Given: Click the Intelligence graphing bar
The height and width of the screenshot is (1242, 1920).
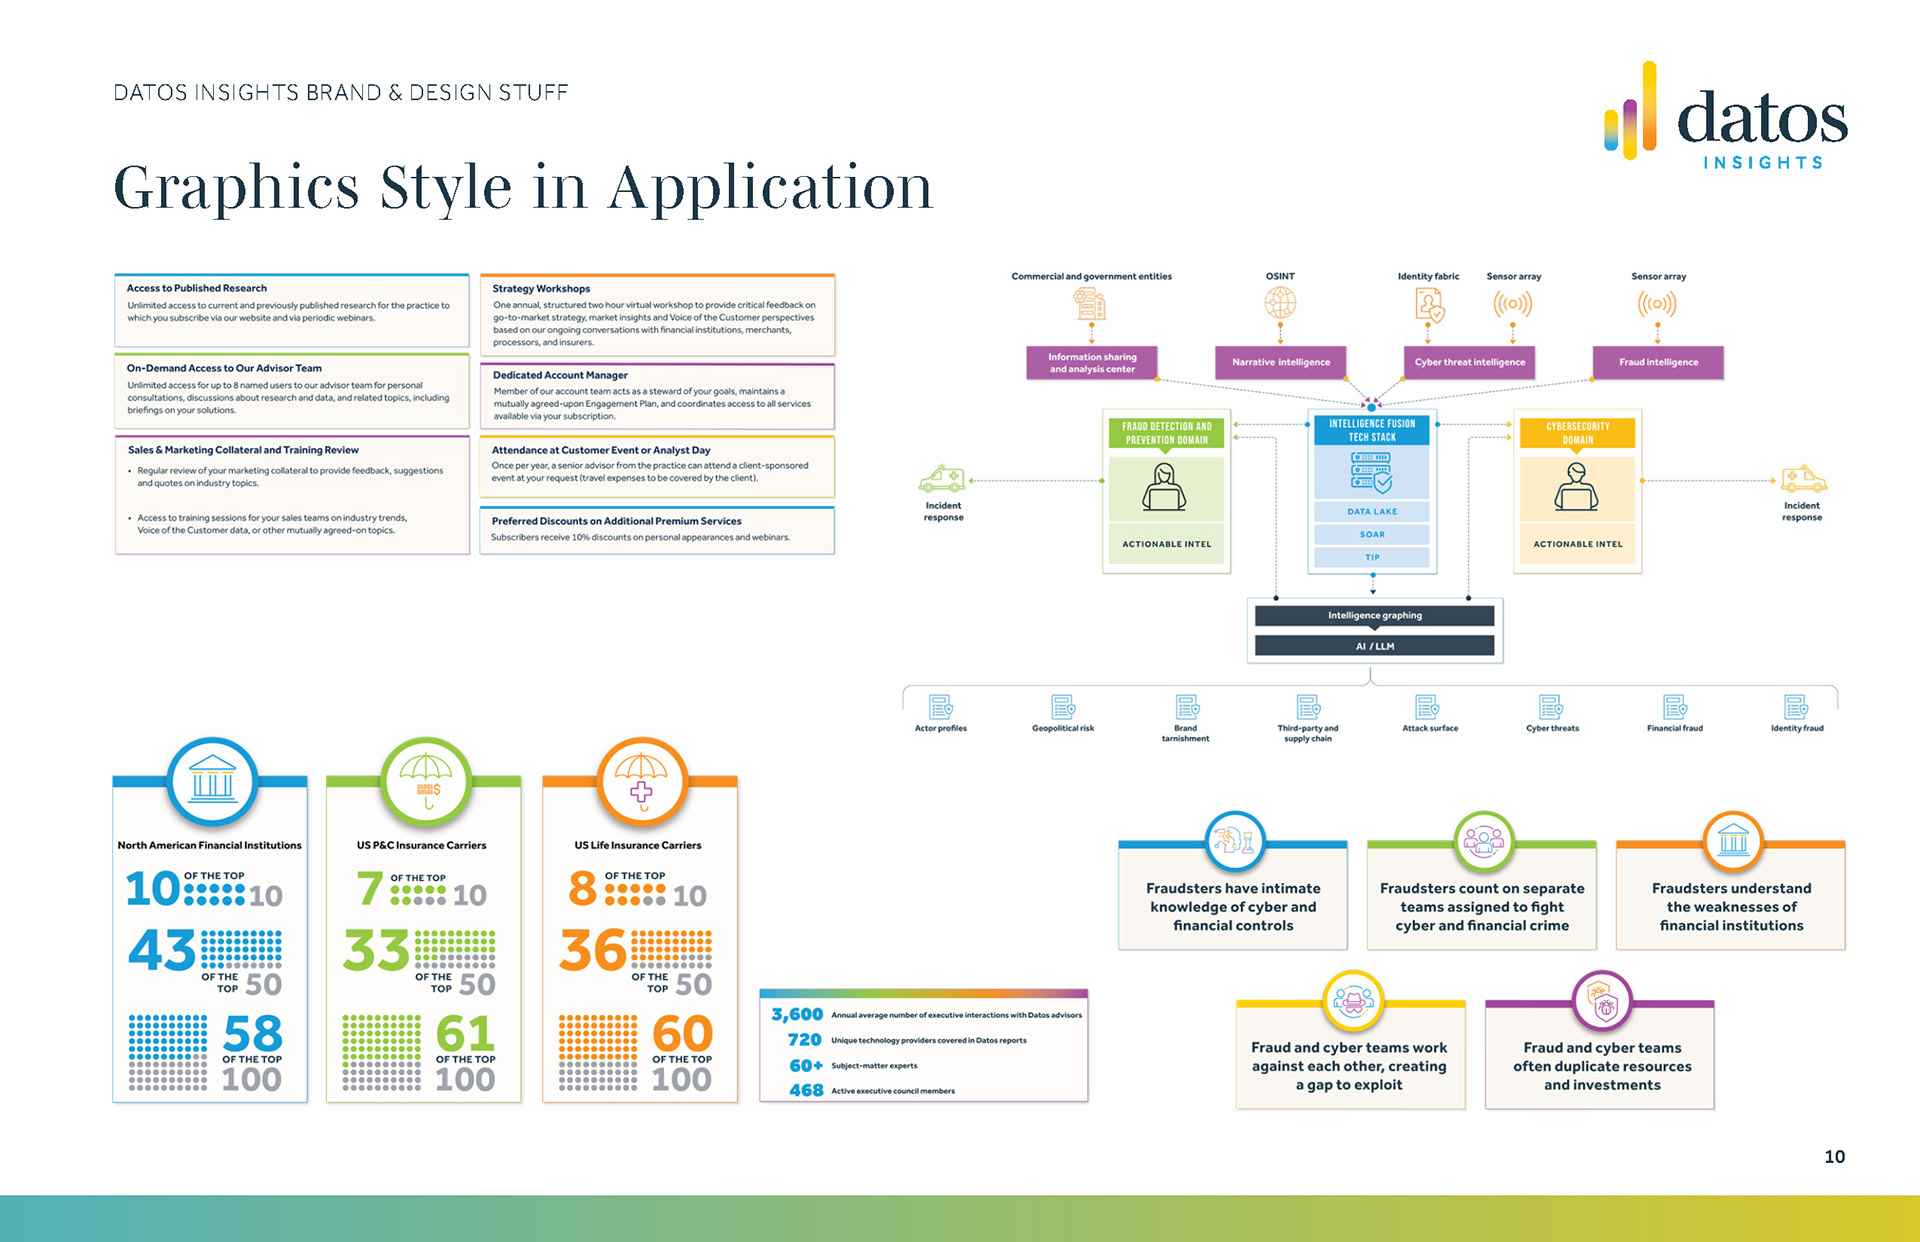Looking at the screenshot, I should (1374, 615).
